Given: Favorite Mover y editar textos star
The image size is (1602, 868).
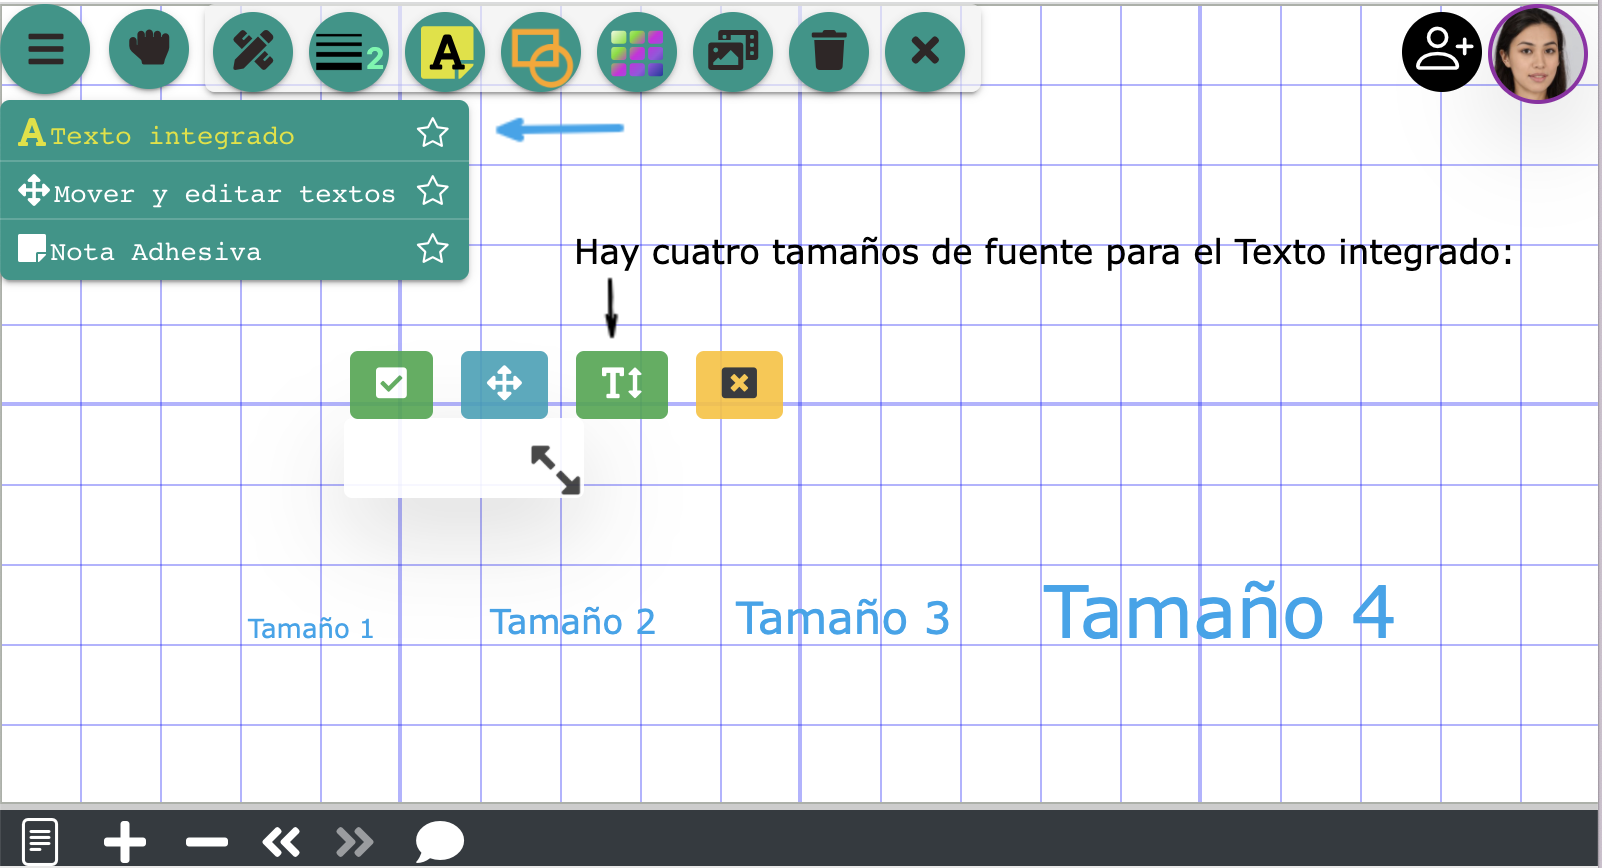Looking at the screenshot, I should point(433,191).
